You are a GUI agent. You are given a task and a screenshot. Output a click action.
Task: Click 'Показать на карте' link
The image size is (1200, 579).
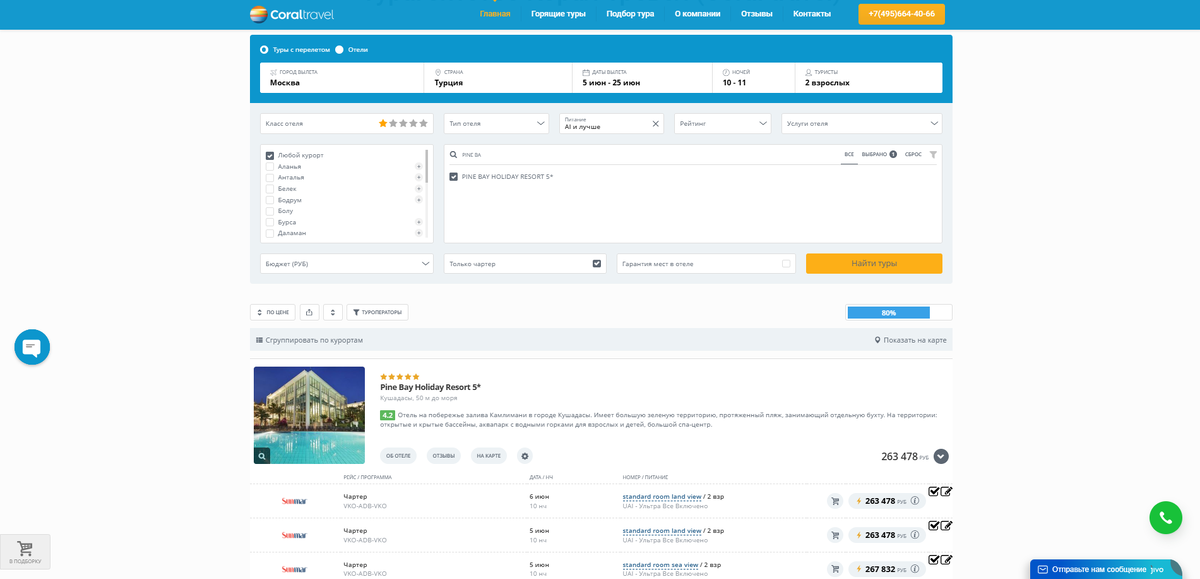click(910, 340)
